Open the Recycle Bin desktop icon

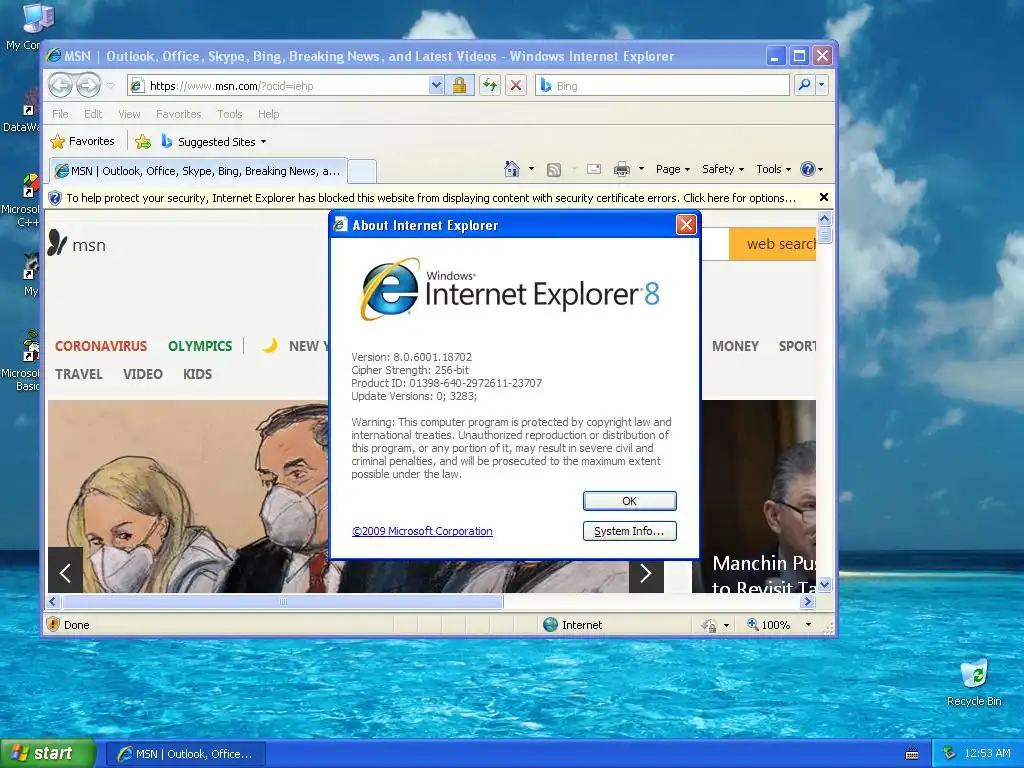tap(974, 684)
